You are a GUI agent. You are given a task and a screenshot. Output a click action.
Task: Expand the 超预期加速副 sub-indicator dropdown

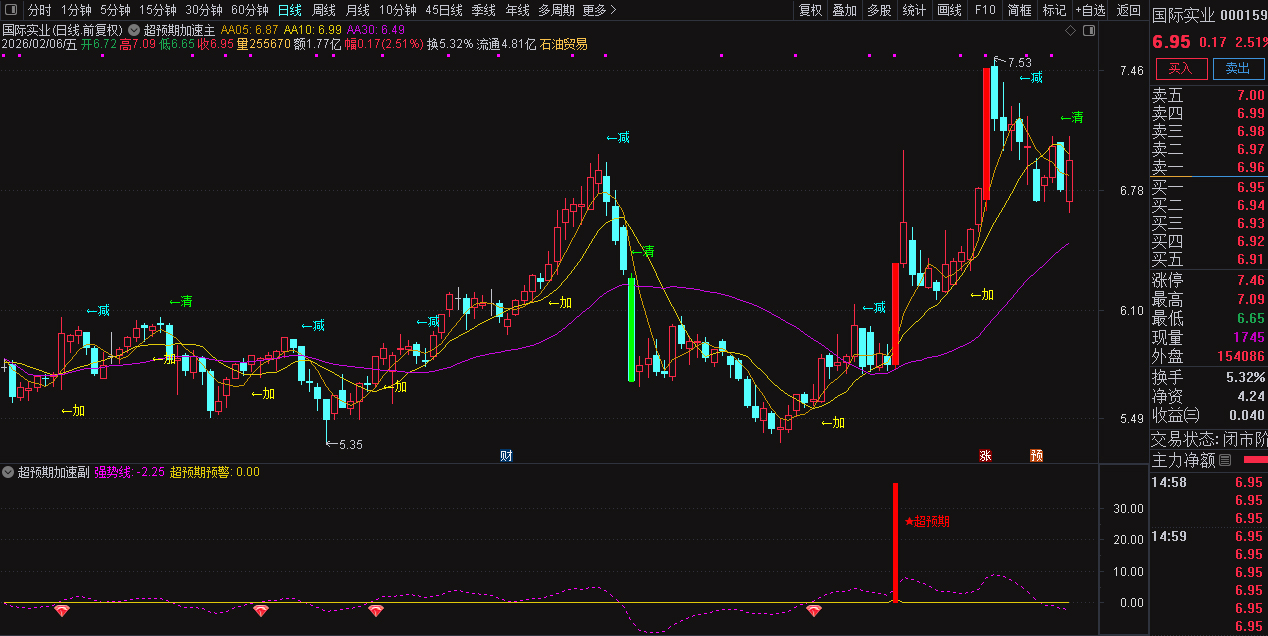point(9,472)
